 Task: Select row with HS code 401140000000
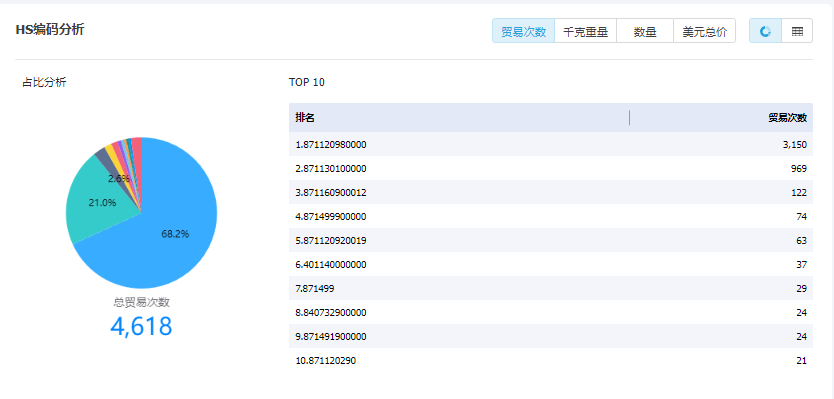coord(551,264)
